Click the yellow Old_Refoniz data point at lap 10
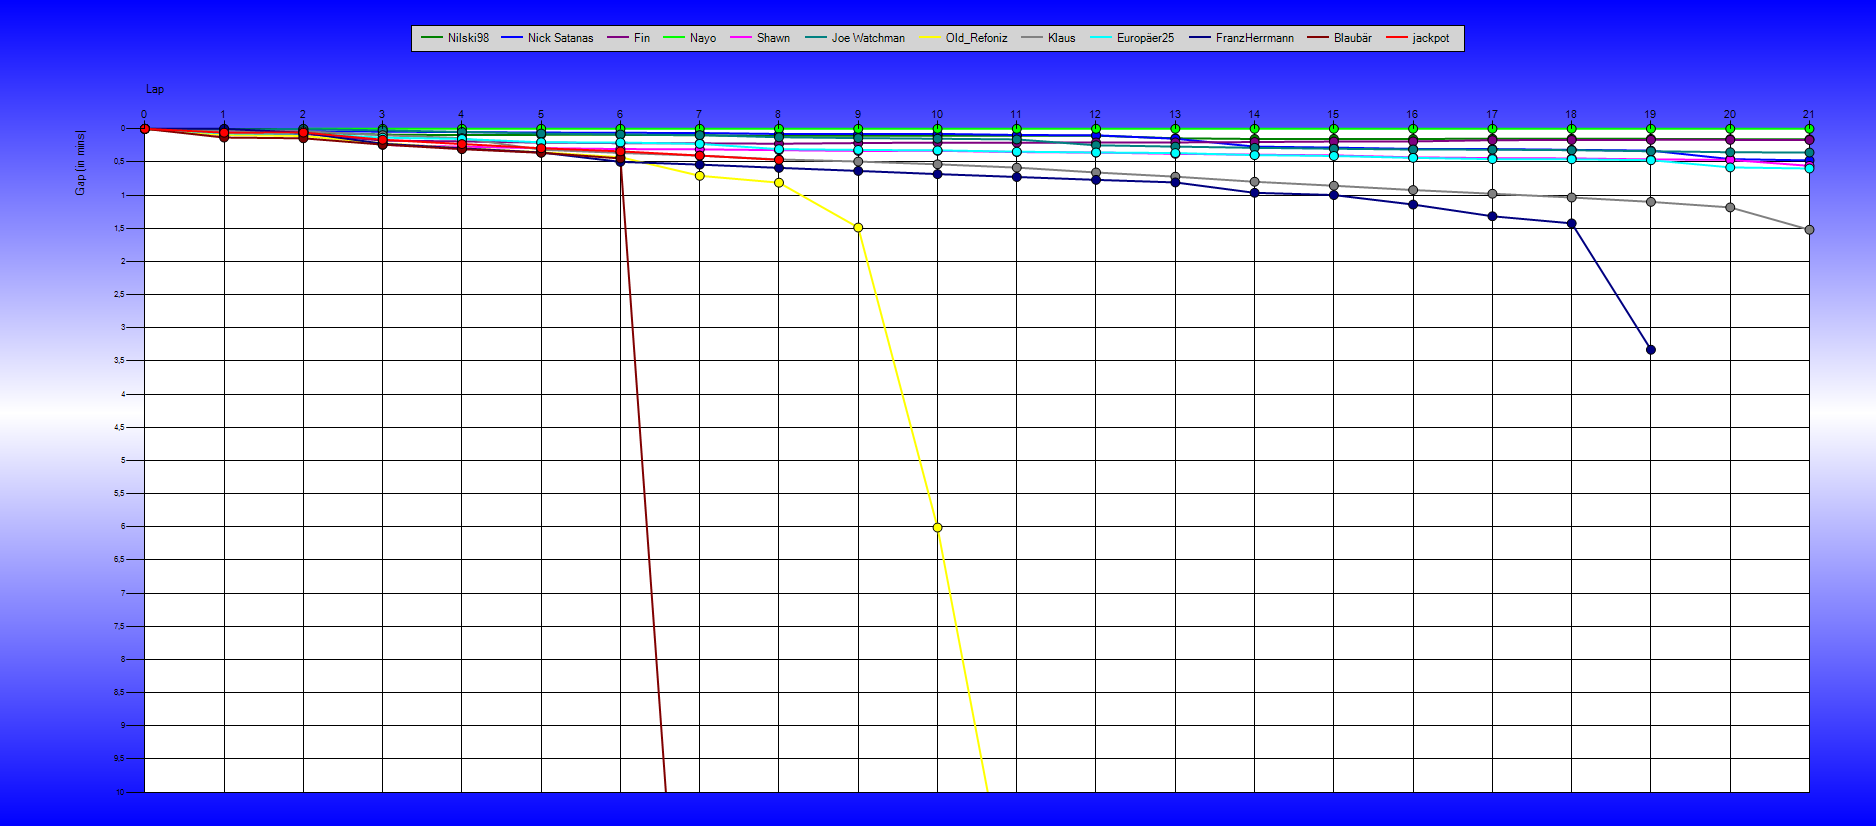 click(x=937, y=527)
